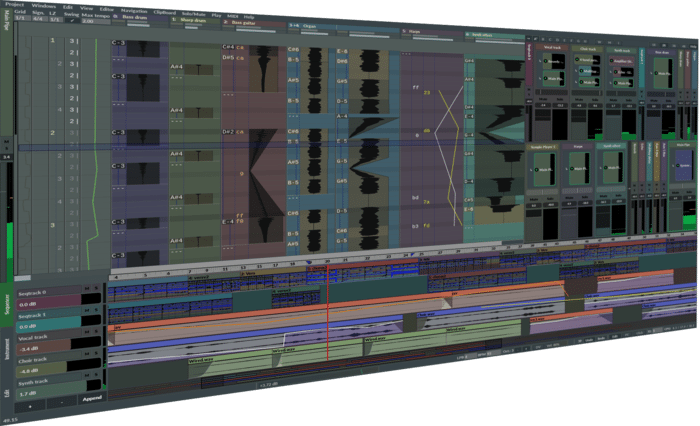The height and width of the screenshot is (426, 700).
Task: Click the Max tempo value field
Action: tap(90, 19)
